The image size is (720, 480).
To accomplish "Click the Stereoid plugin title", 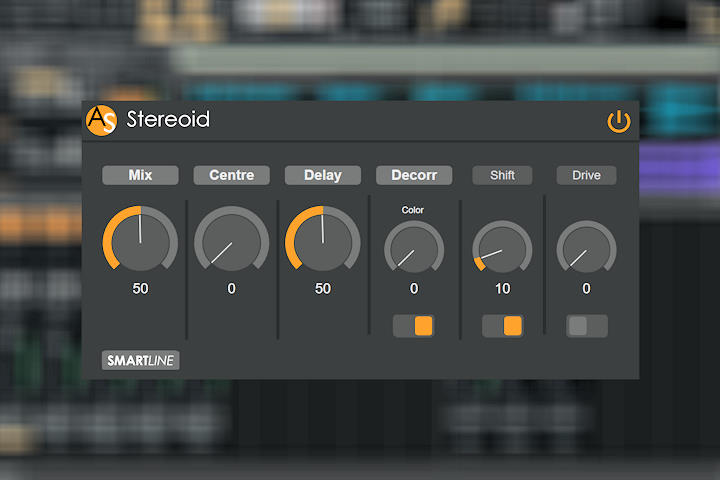I will click(x=168, y=119).
